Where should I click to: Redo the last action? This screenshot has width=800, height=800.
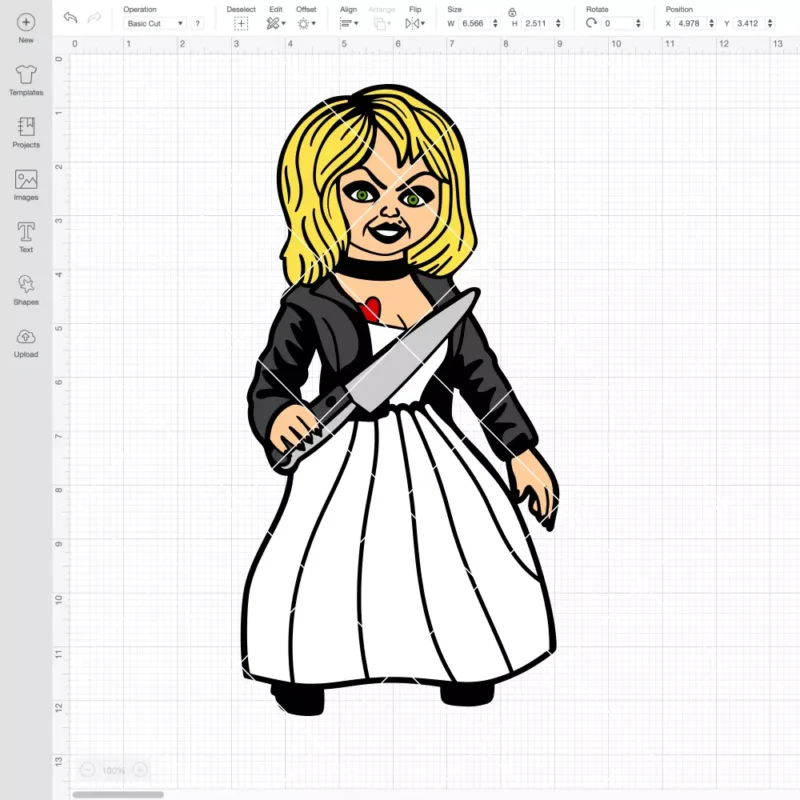point(94,18)
